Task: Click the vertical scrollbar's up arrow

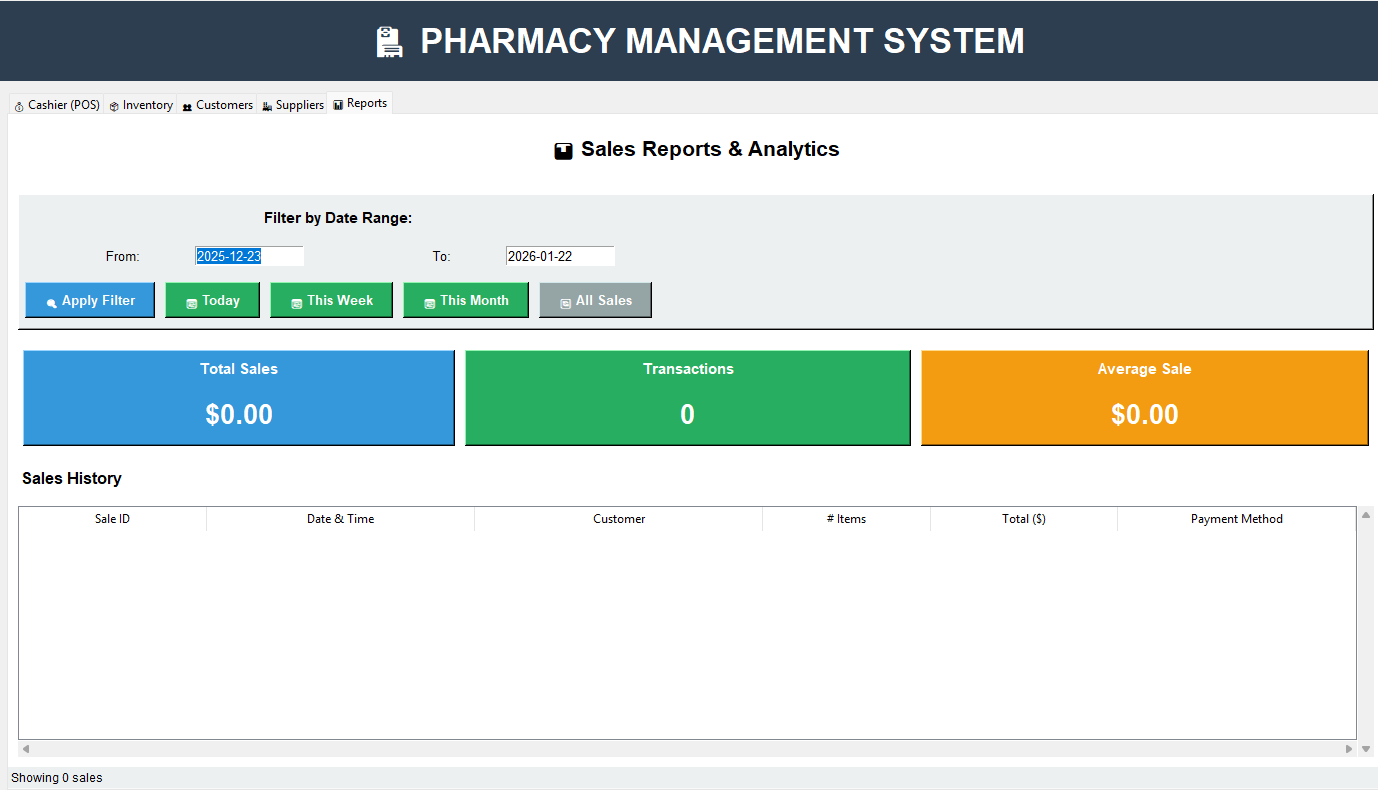Action: [x=1366, y=513]
